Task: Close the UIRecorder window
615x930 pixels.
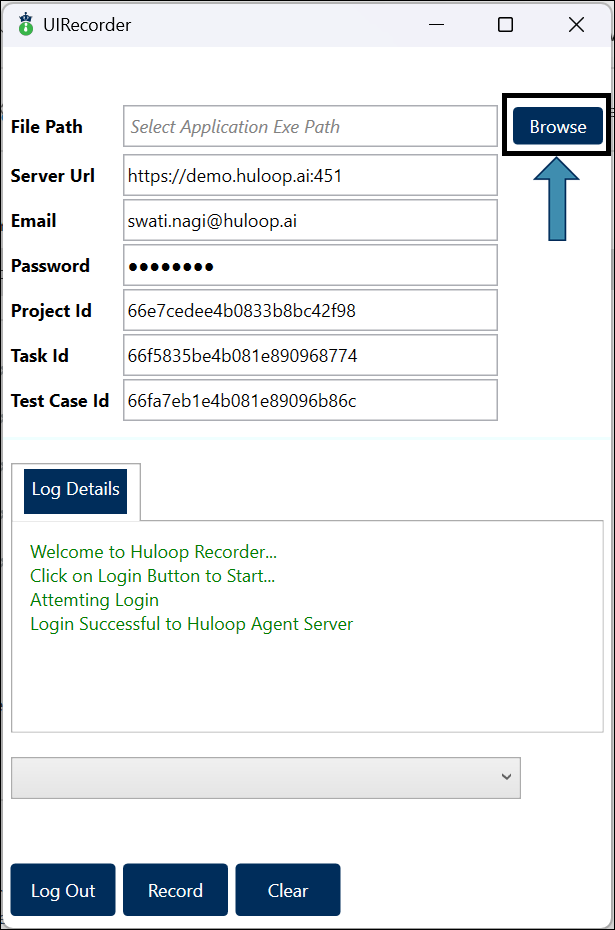Action: click(x=576, y=25)
